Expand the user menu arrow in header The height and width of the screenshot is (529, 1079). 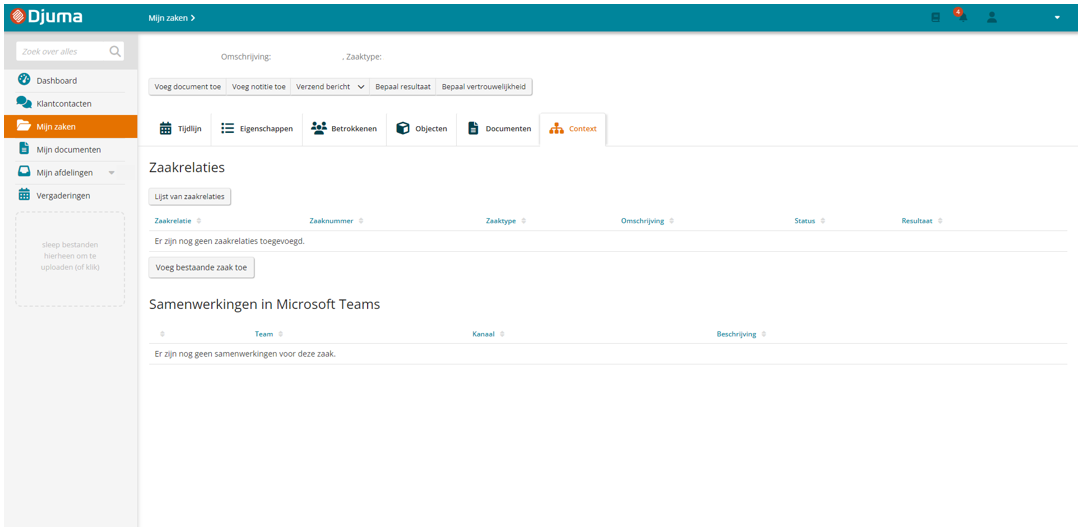[x=1058, y=18]
